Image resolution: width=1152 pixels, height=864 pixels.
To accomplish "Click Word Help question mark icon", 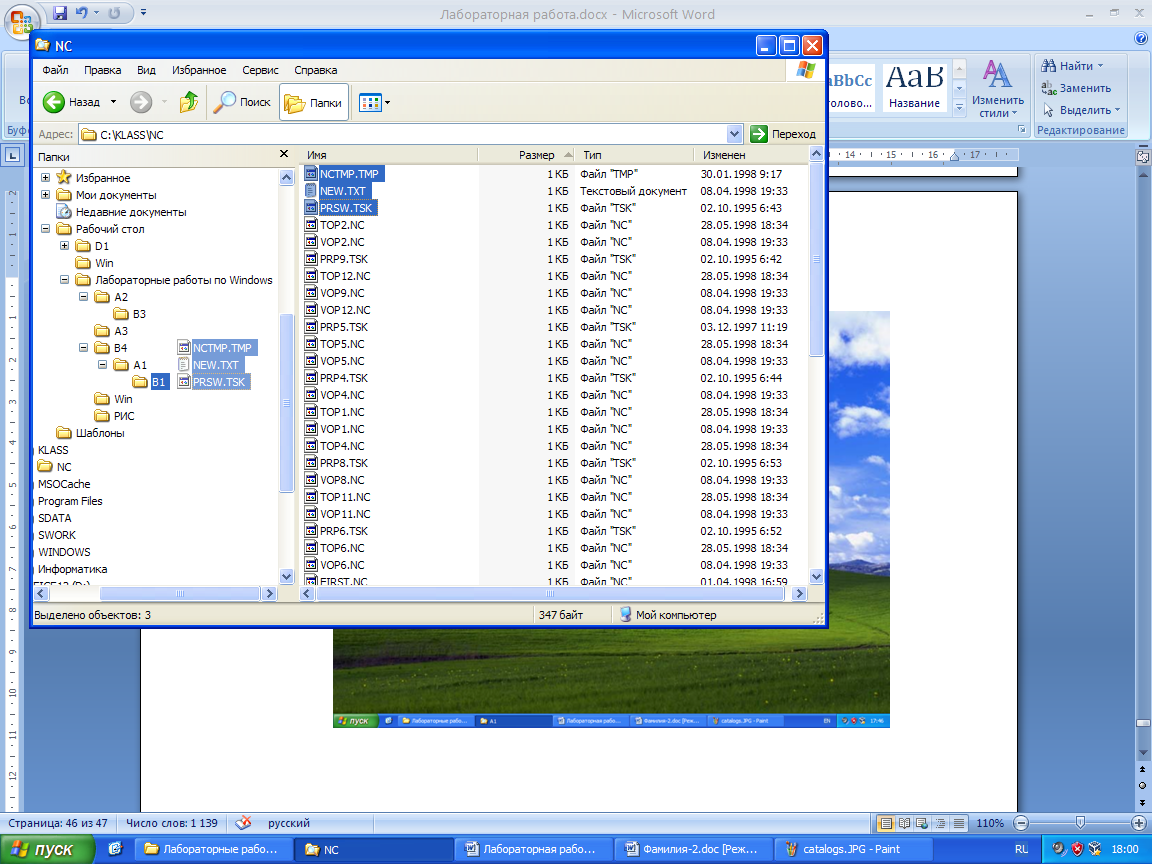I will tap(1140, 38).
